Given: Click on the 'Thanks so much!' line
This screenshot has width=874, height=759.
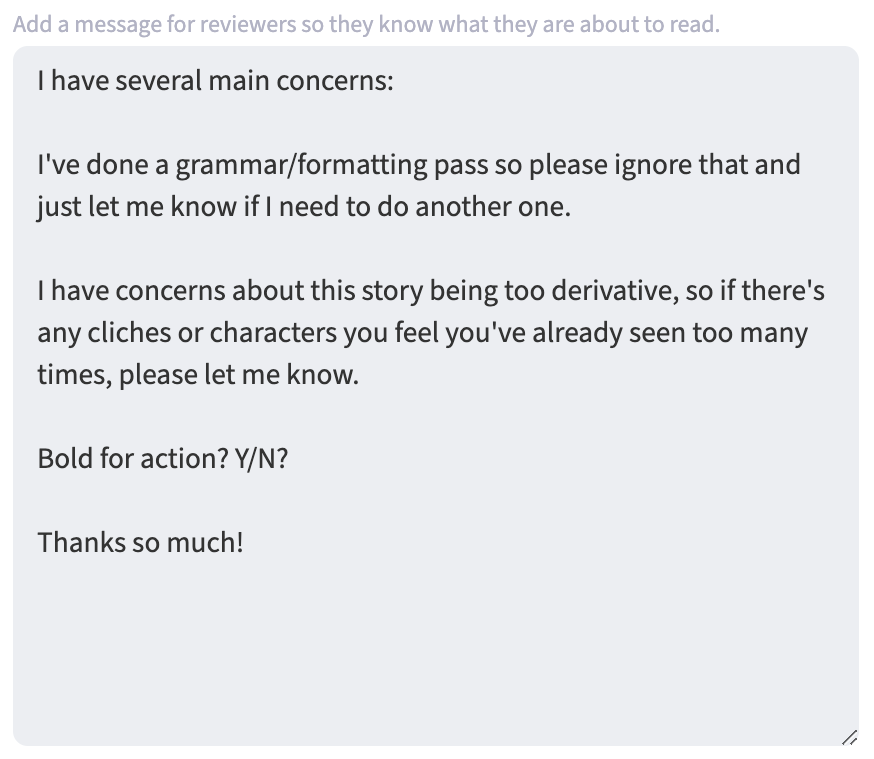Looking at the screenshot, I should coord(140,543).
